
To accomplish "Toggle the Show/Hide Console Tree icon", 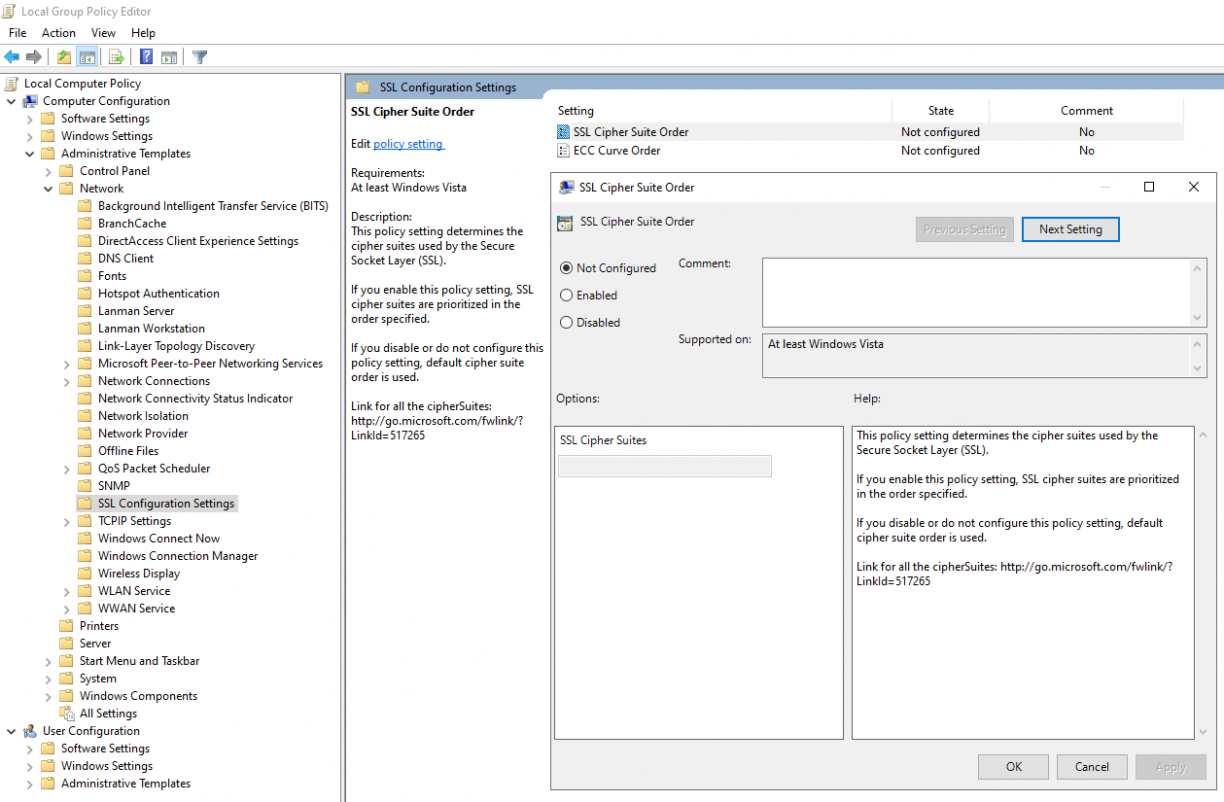I will (87, 57).
